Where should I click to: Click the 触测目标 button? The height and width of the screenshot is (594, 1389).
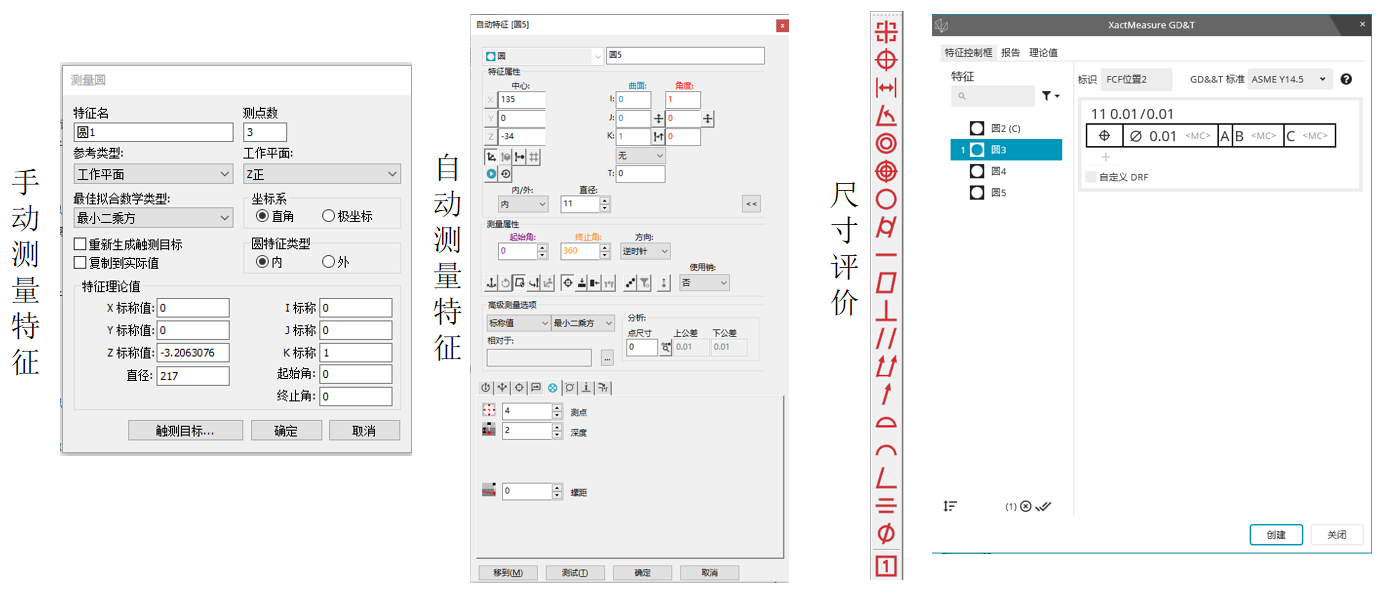pyautogui.click(x=185, y=430)
